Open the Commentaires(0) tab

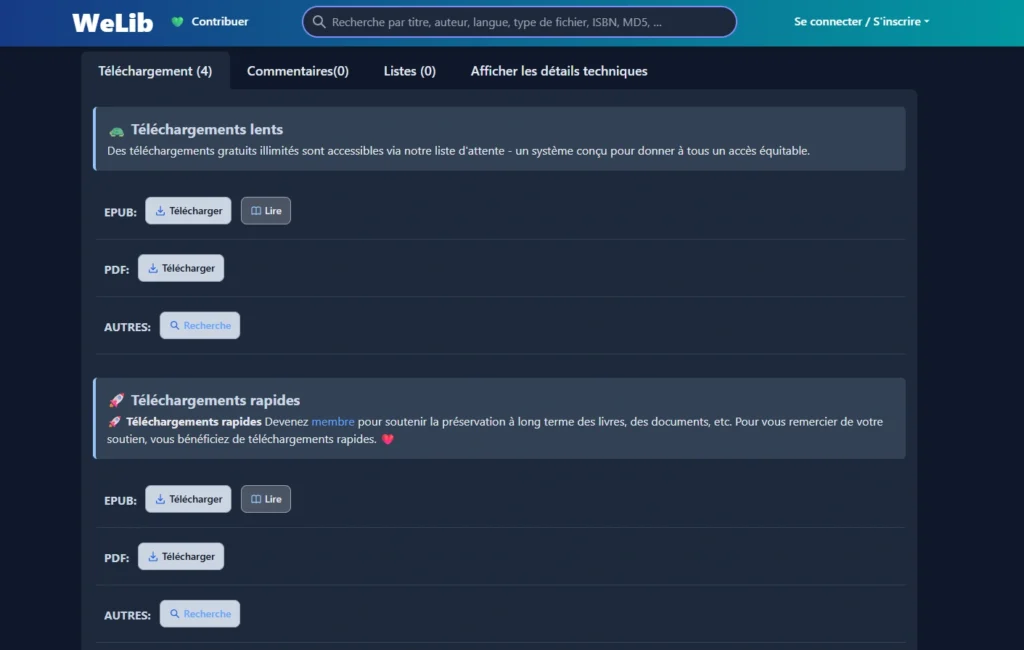[298, 71]
